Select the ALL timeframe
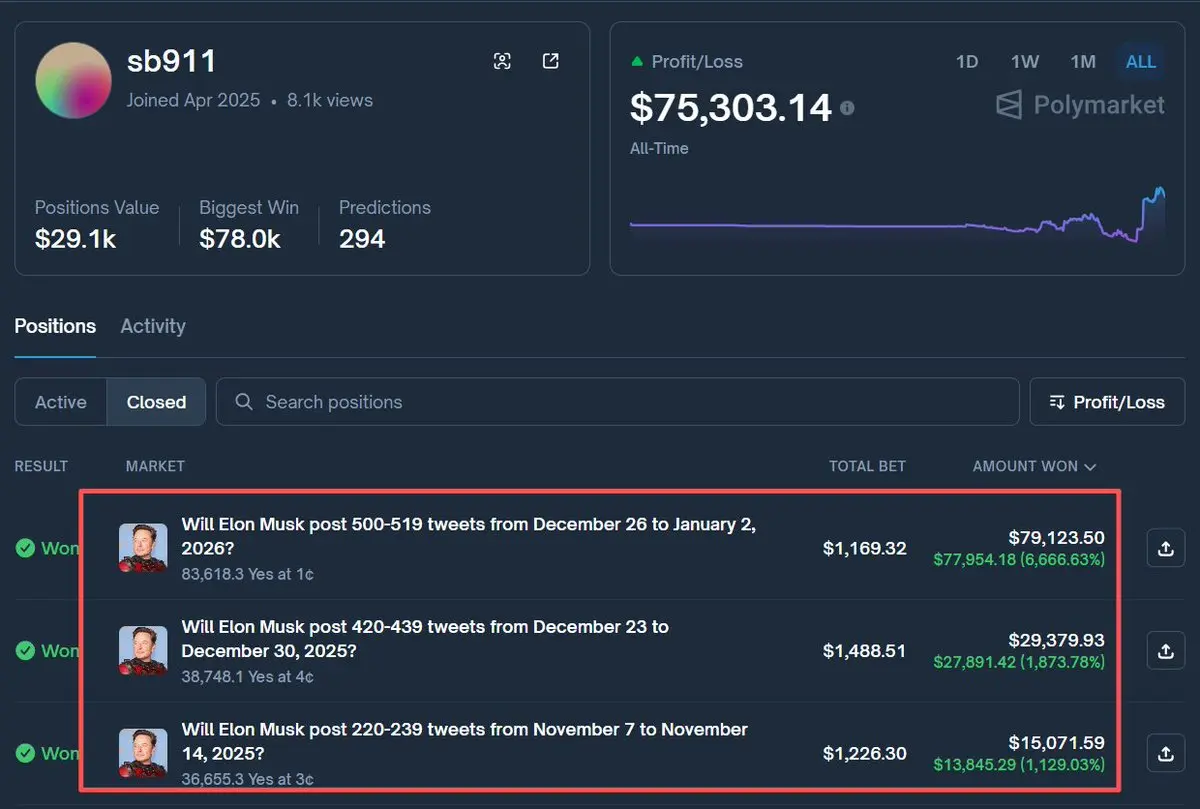The width and height of the screenshot is (1200, 809). tap(1141, 62)
